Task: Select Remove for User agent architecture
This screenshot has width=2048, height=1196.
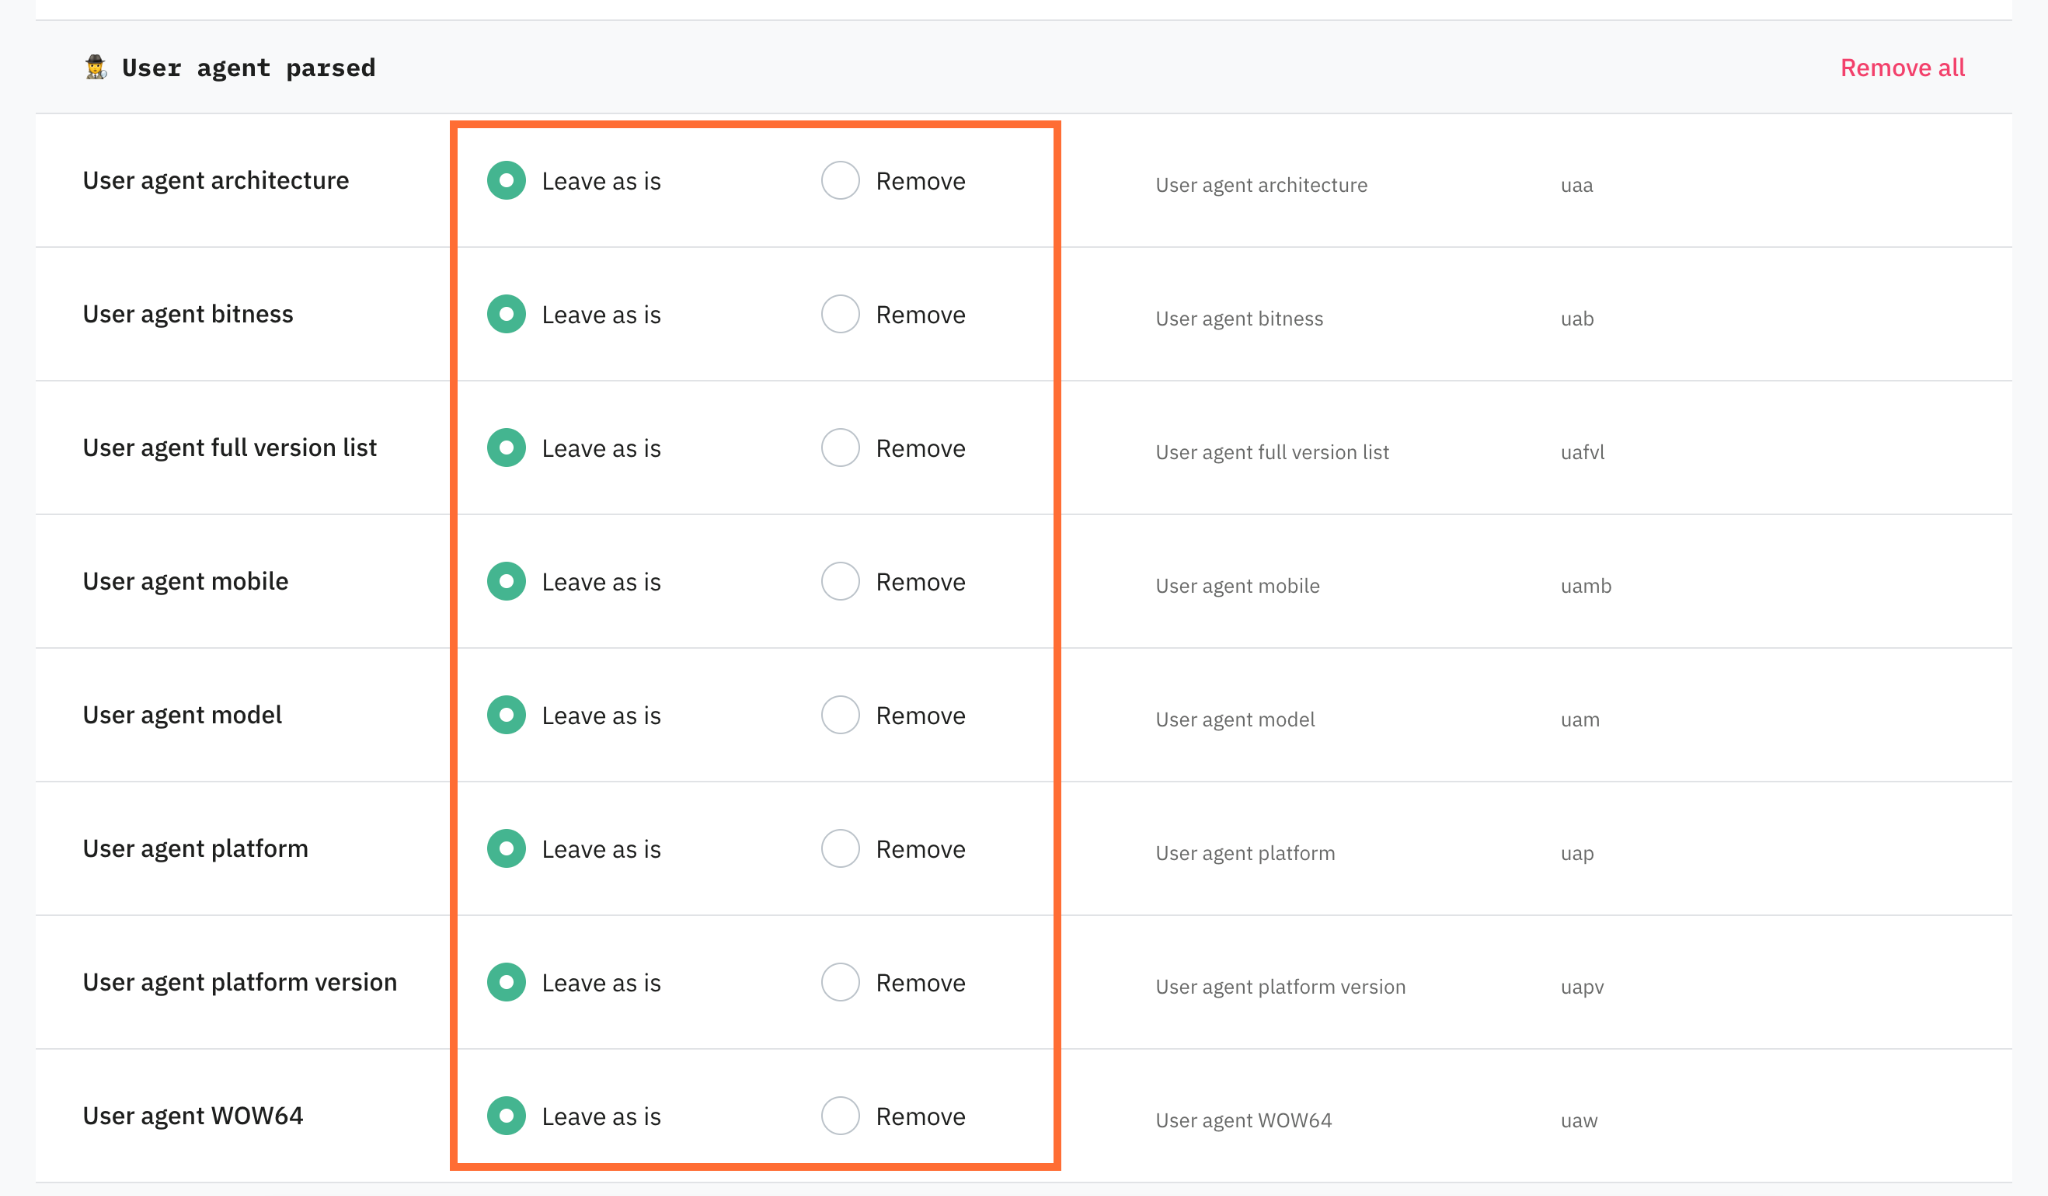Action: [x=840, y=180]
